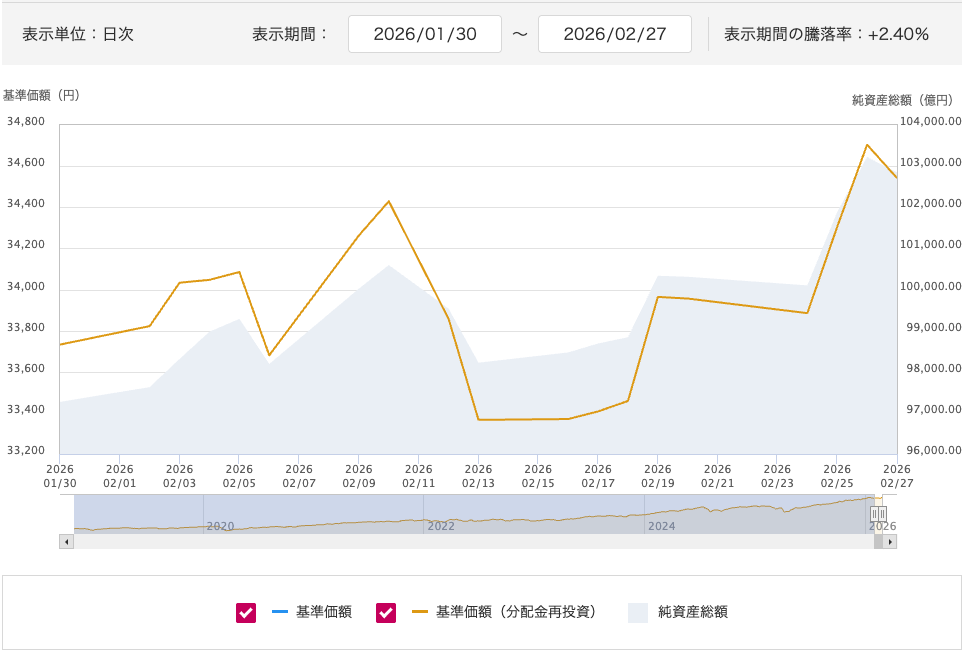Click the 表示単位：日次 label
This screenshot has height=653, width=966.
[78, 34]
